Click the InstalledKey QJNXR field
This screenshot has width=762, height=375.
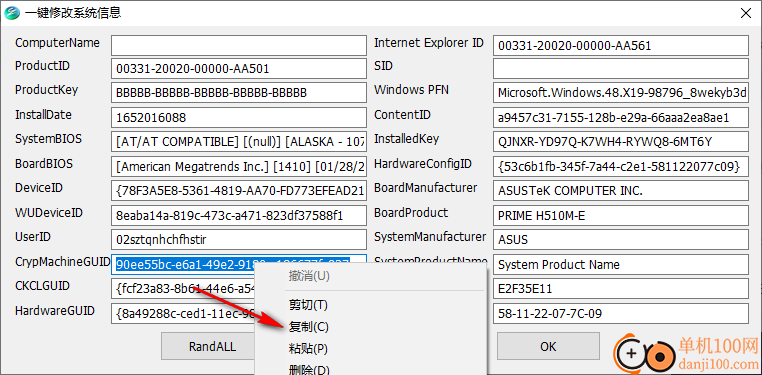[621, 142]
